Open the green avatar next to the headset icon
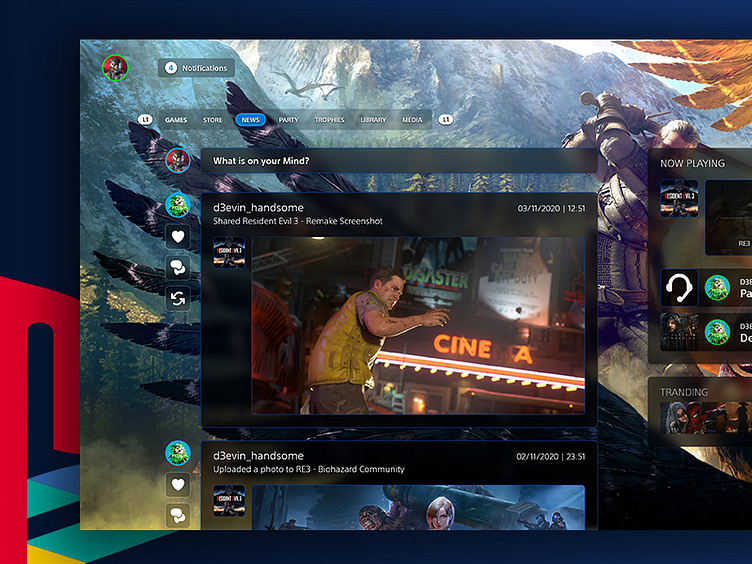The width and height of the screenshot is (752, 564). click(717, 288)
